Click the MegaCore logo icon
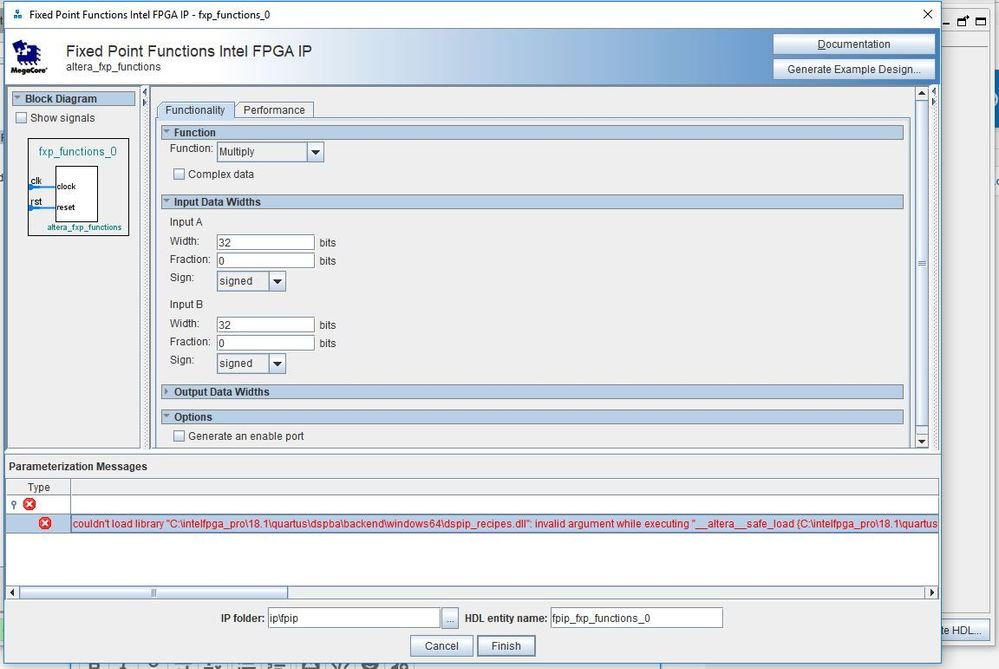 (x=29, y=57)
